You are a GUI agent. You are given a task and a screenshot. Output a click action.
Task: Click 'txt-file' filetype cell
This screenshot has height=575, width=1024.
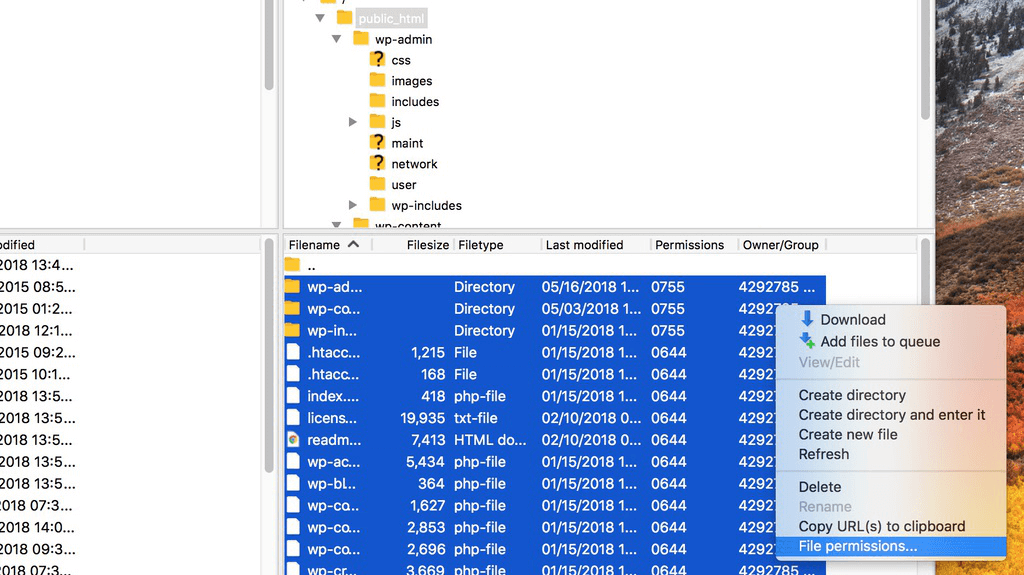point(475,418)
